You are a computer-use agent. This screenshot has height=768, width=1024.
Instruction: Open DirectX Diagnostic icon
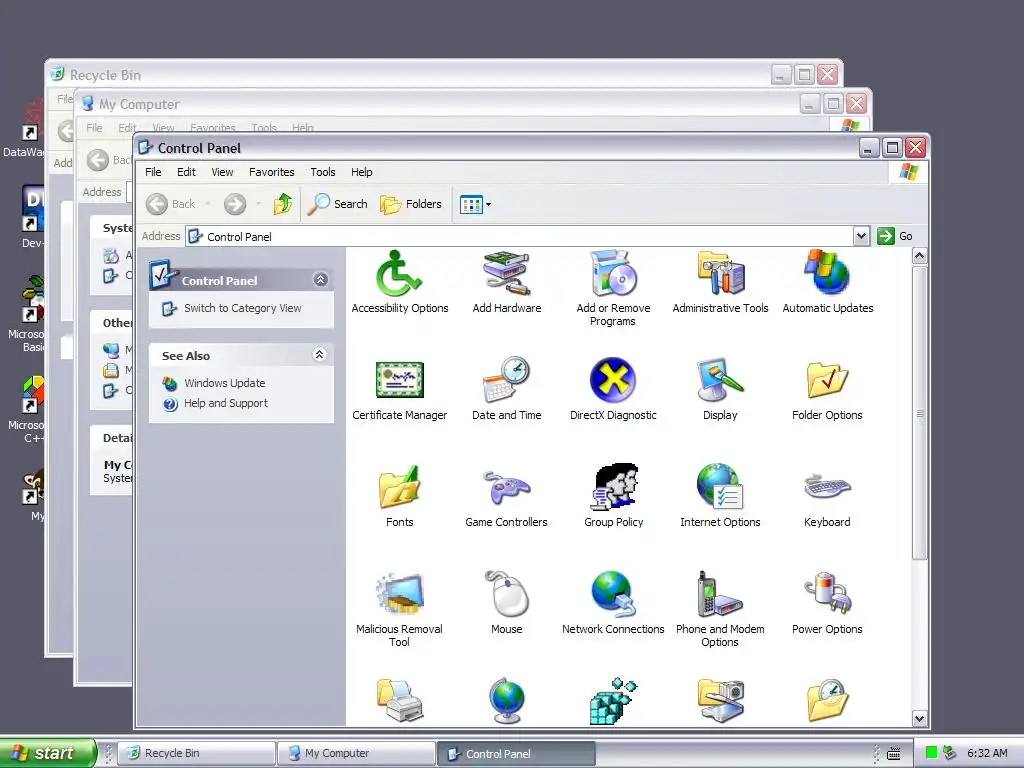pos(613,389)
